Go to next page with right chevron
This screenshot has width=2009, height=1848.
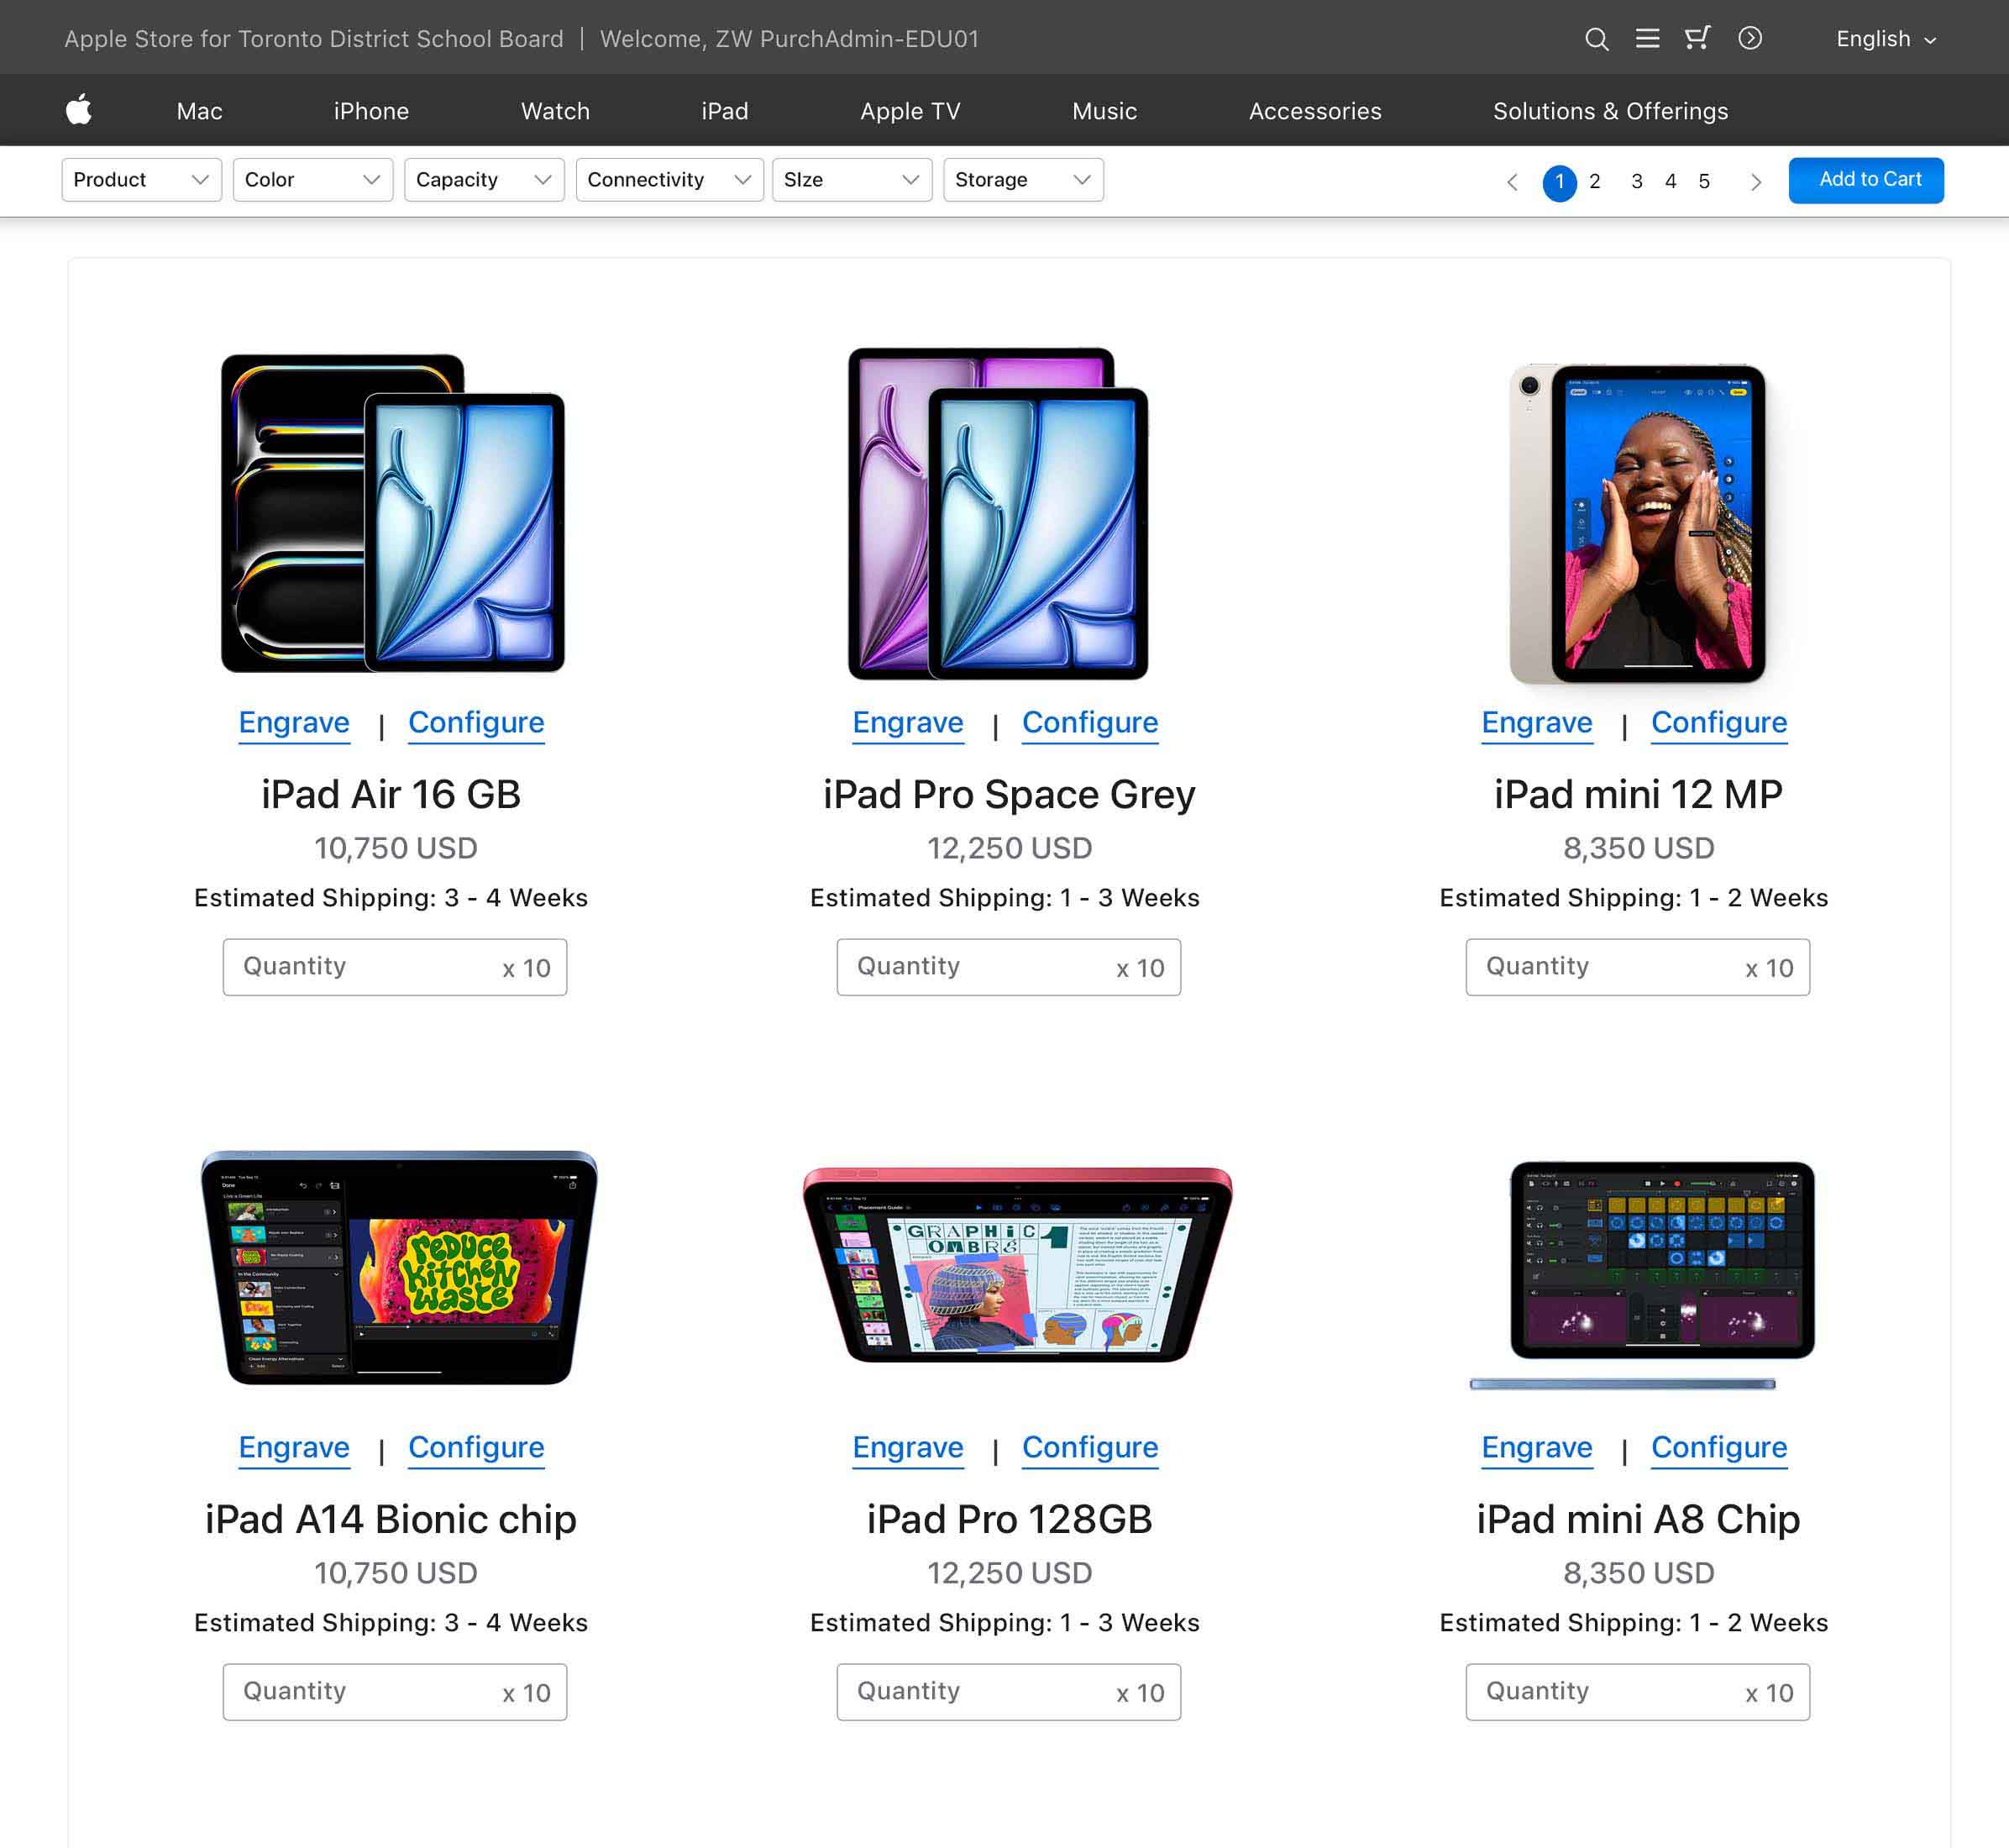point(1755,182)
